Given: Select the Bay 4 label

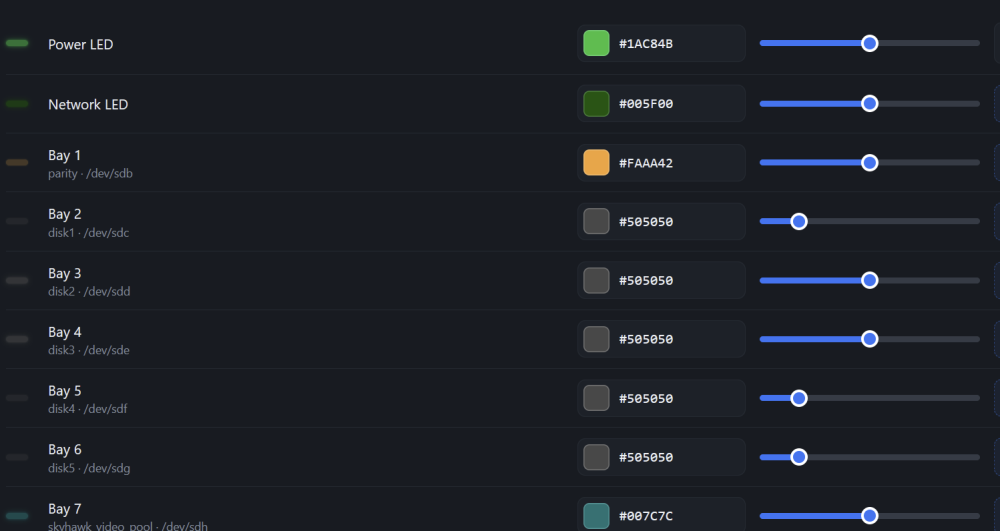Looking at the screenshot, I should (64, 332).
